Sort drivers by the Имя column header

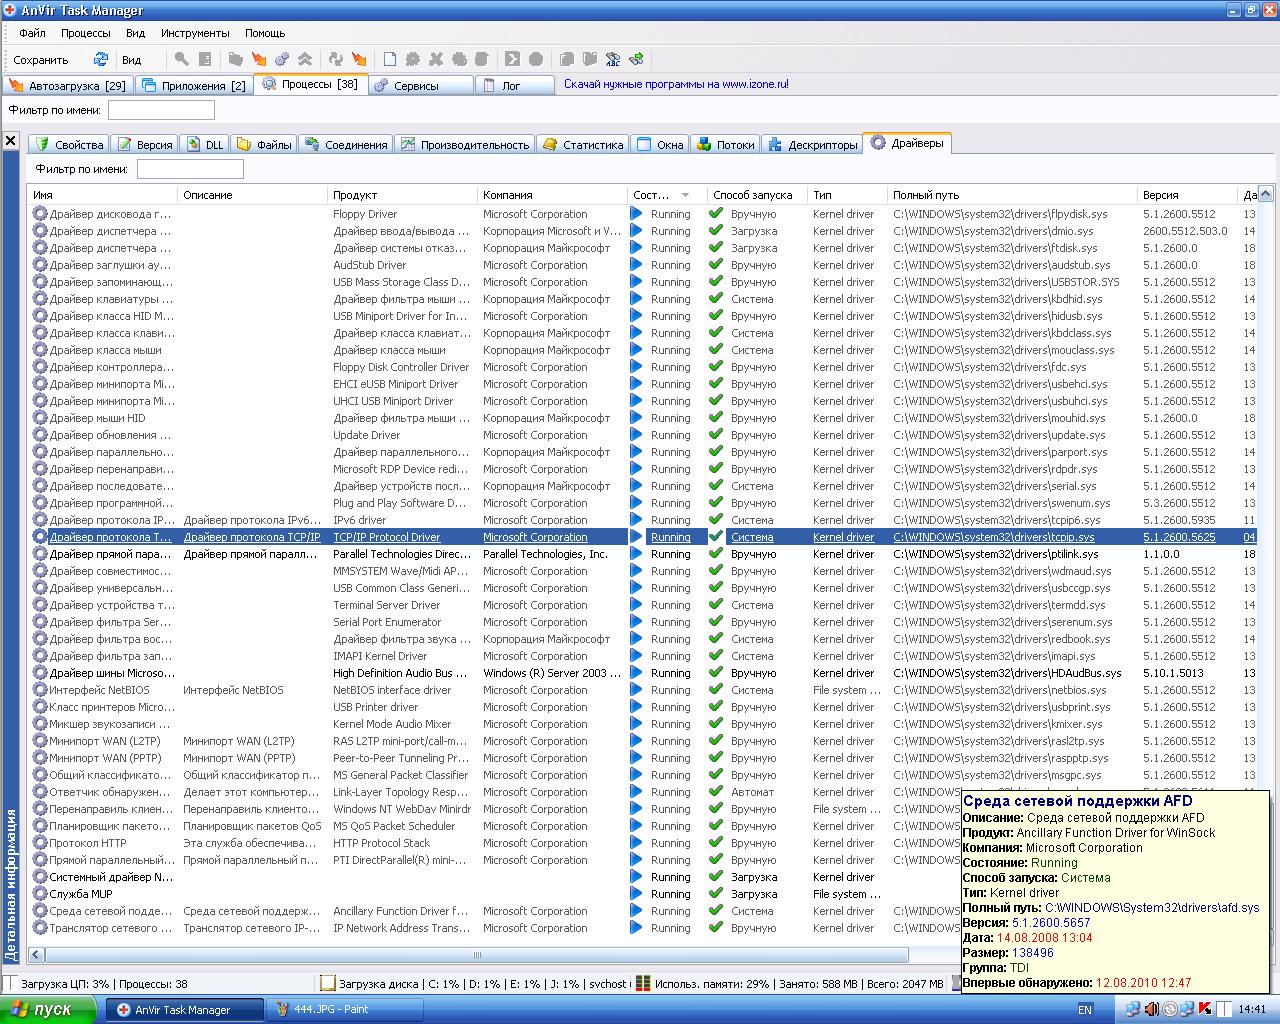click(103, 195)
